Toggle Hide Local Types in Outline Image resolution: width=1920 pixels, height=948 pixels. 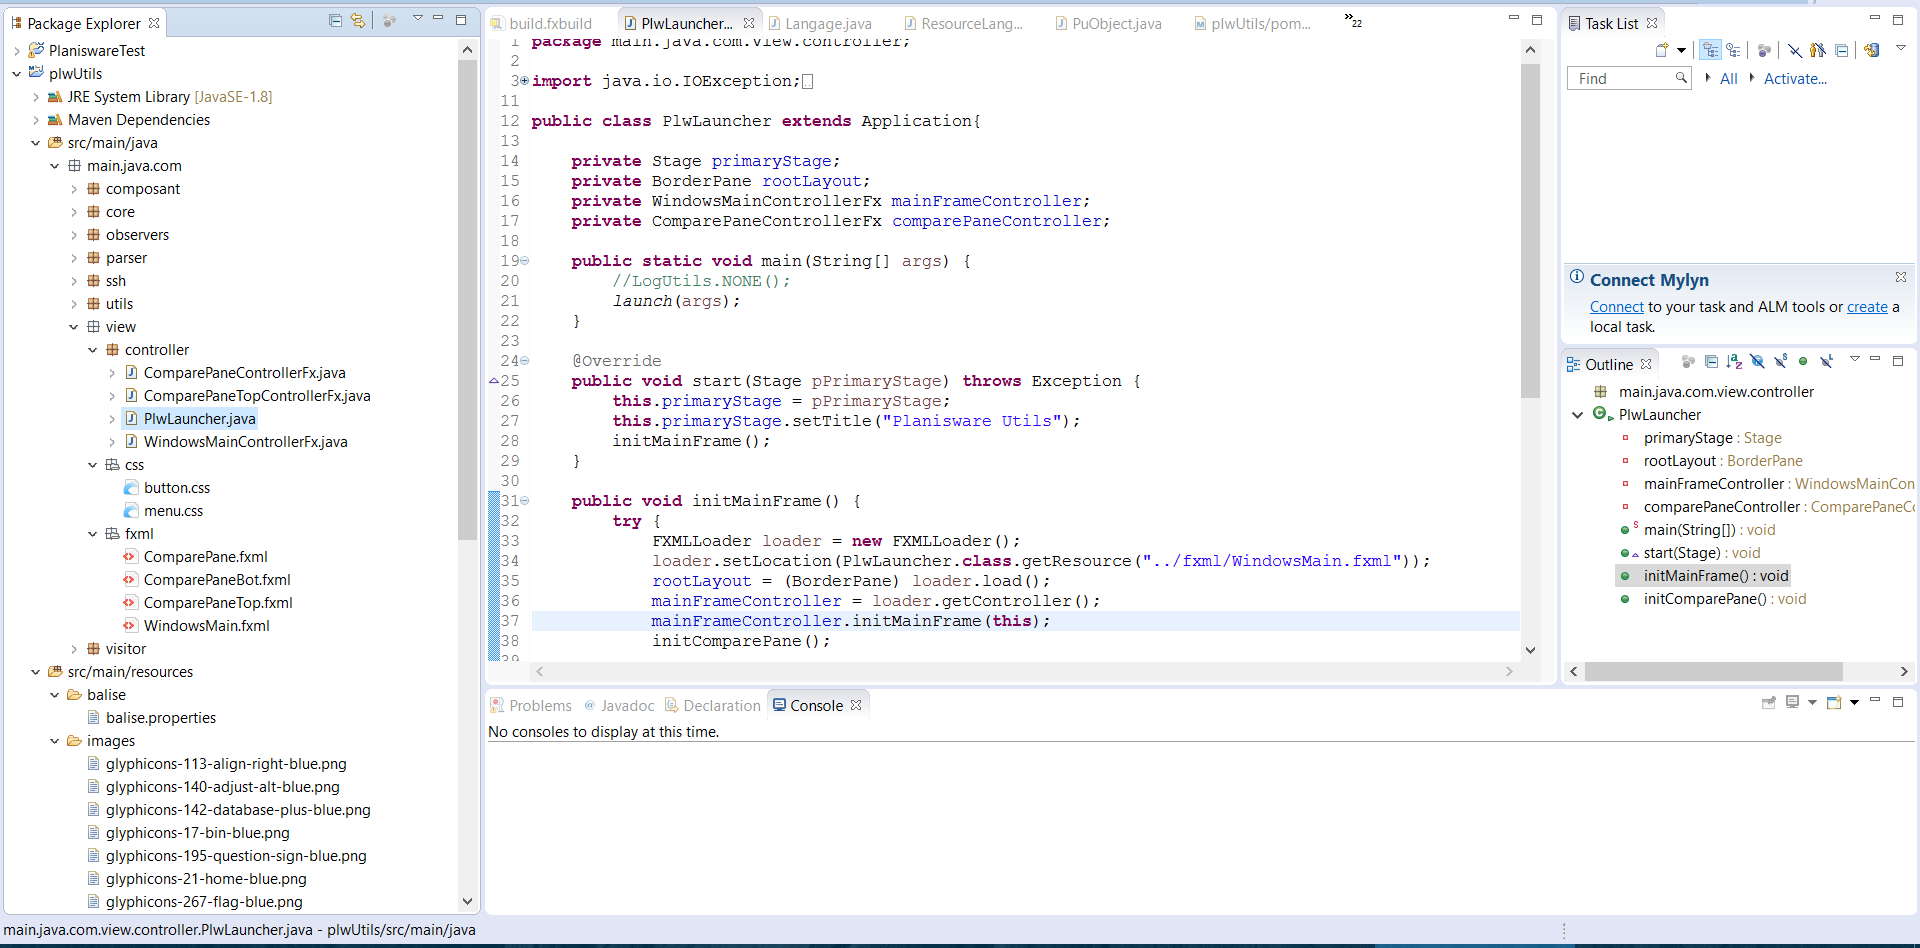pos(1826,362)
